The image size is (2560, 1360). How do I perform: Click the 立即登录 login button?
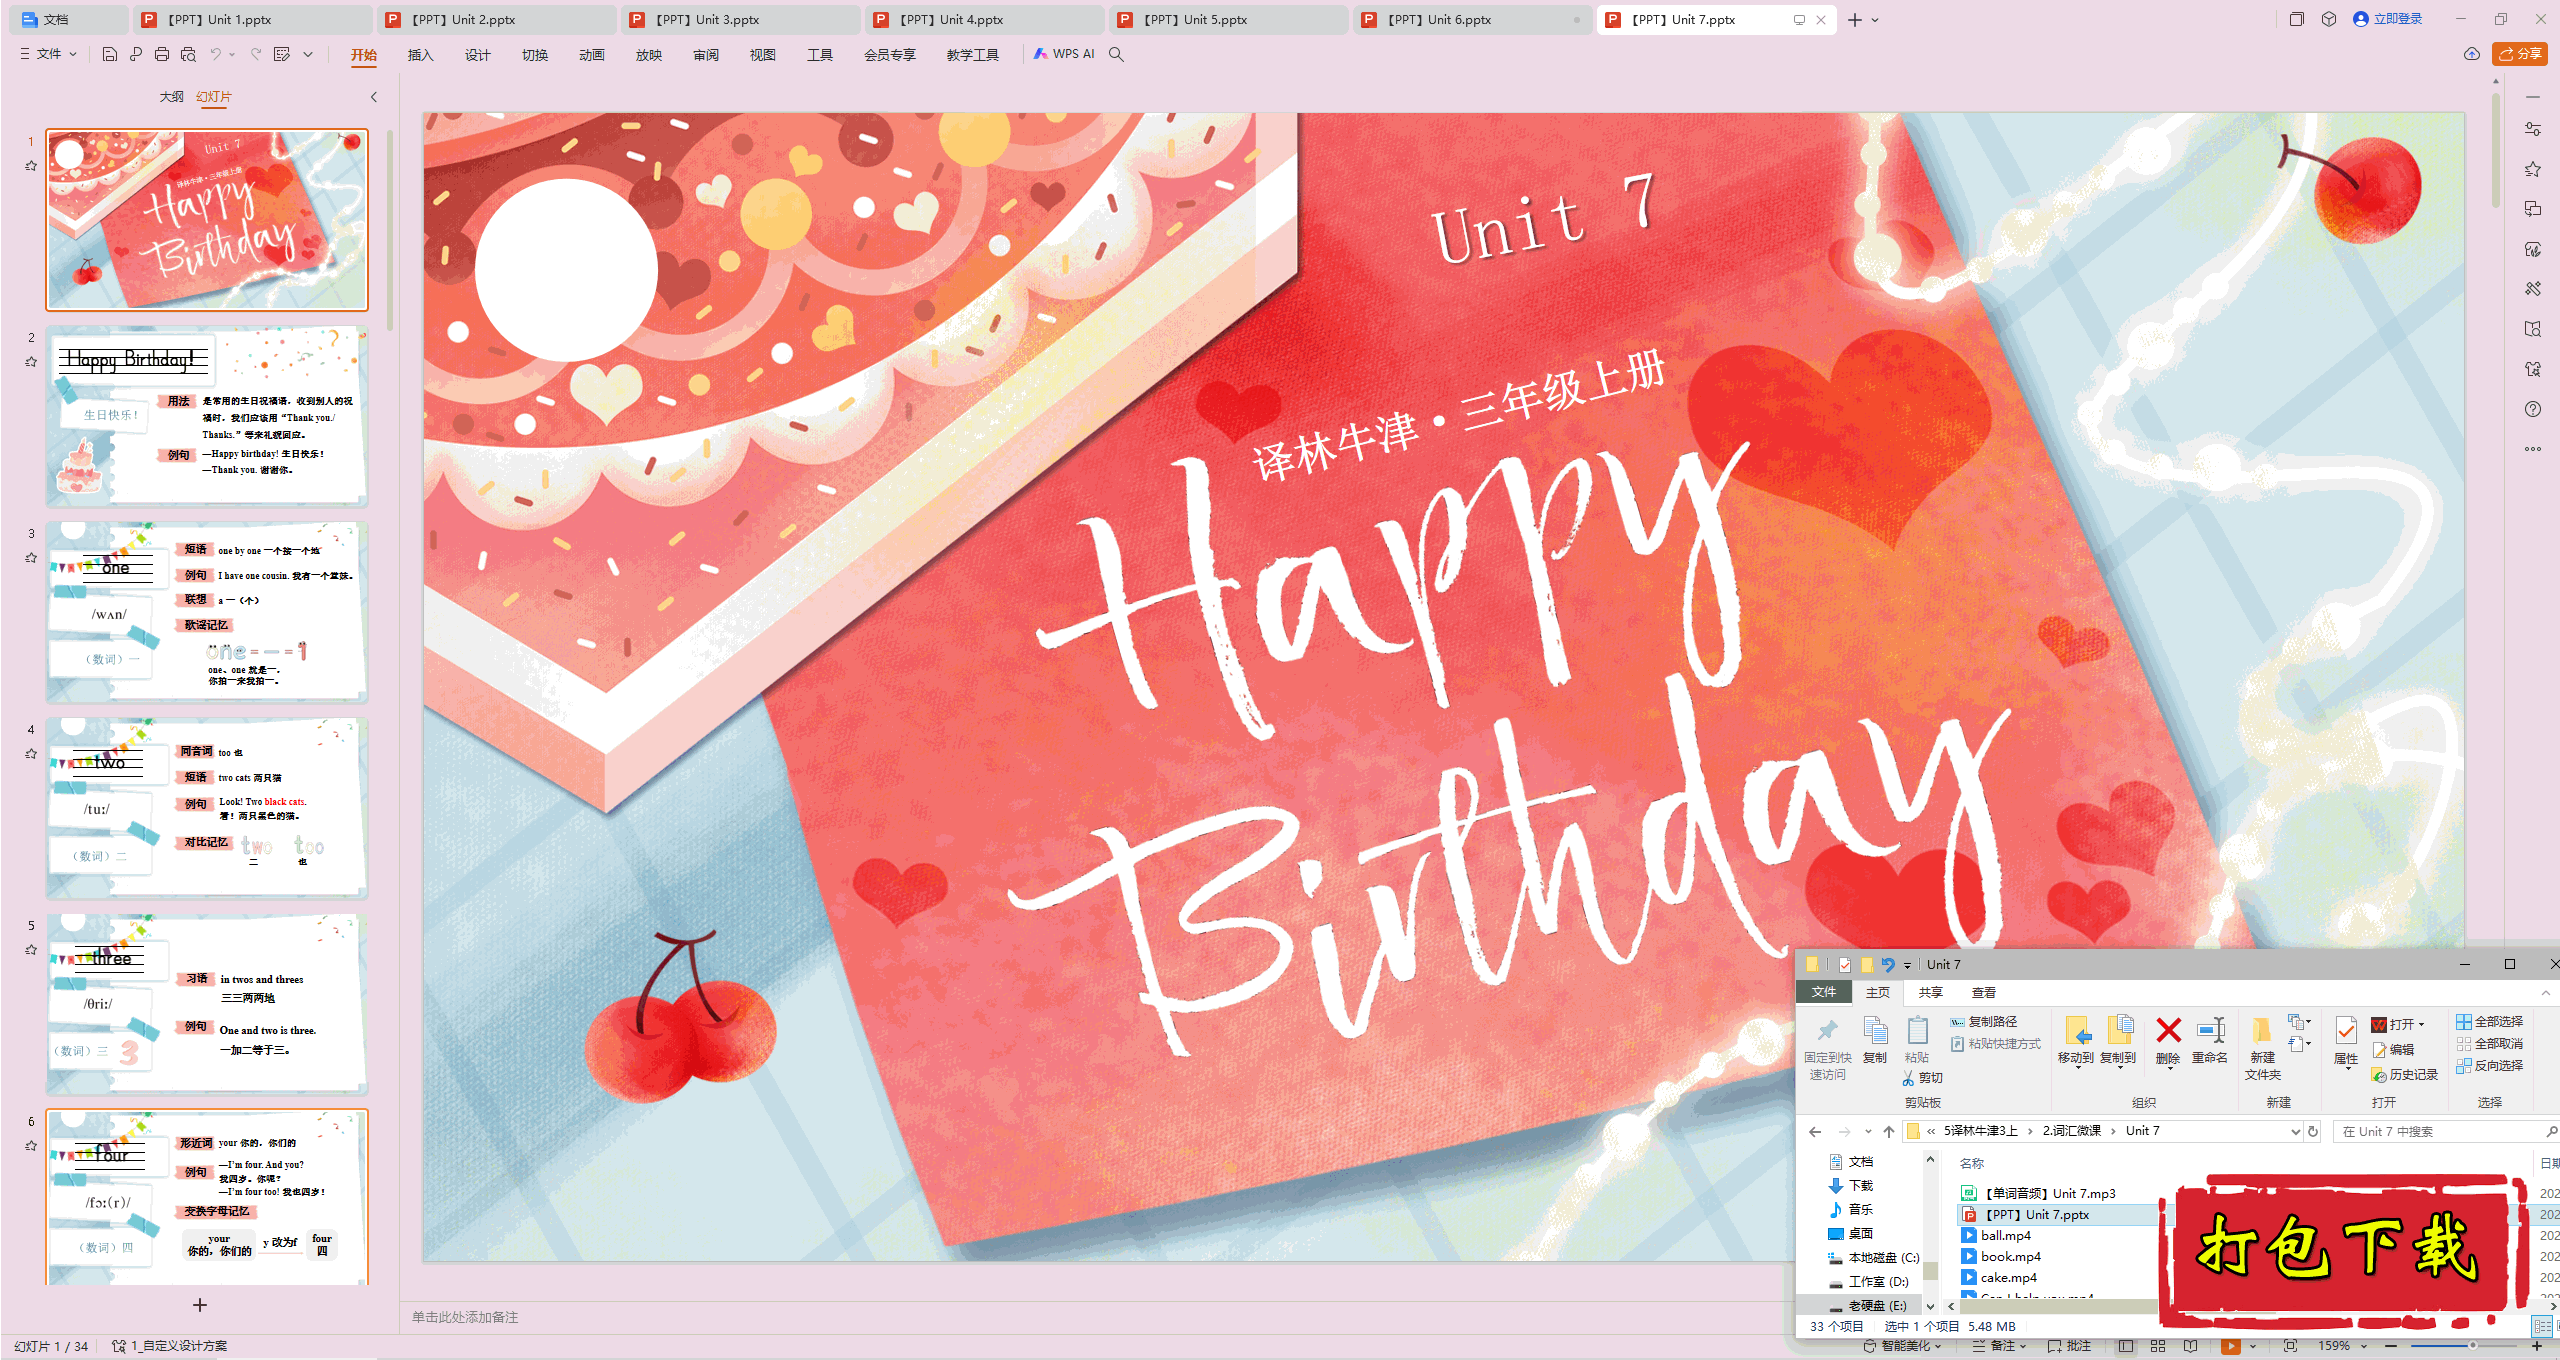pos(2388,19)
